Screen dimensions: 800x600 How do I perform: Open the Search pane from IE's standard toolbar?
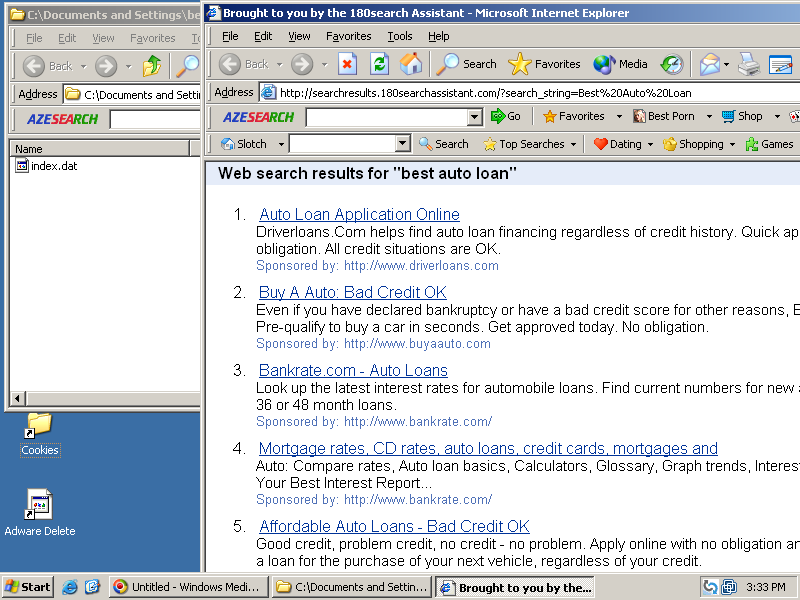[467, 64]
